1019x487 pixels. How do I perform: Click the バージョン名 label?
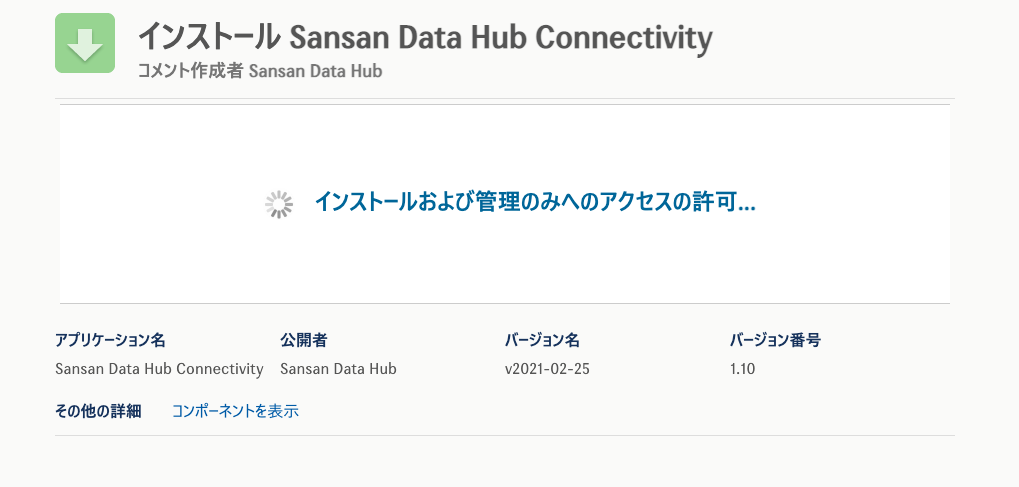pos(542,340)
